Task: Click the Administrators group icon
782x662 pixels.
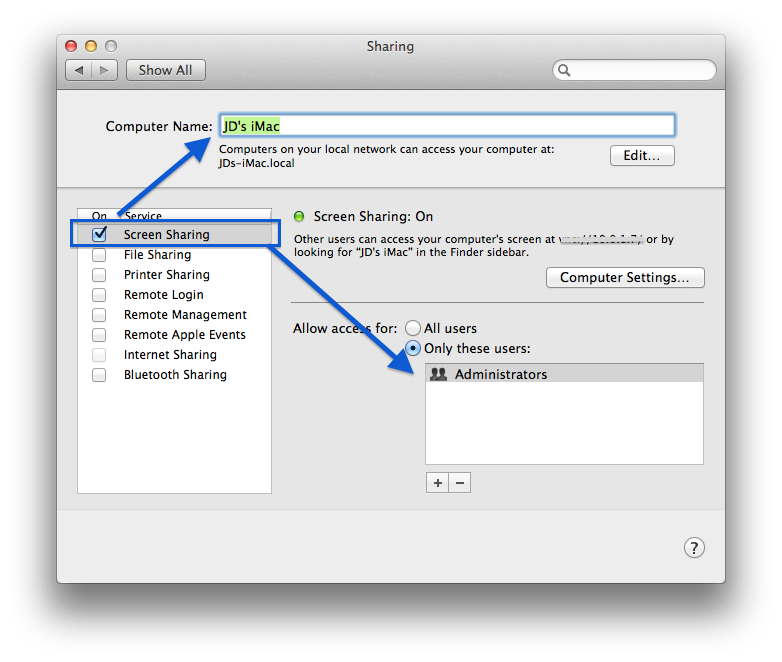Action: (438, 374)
